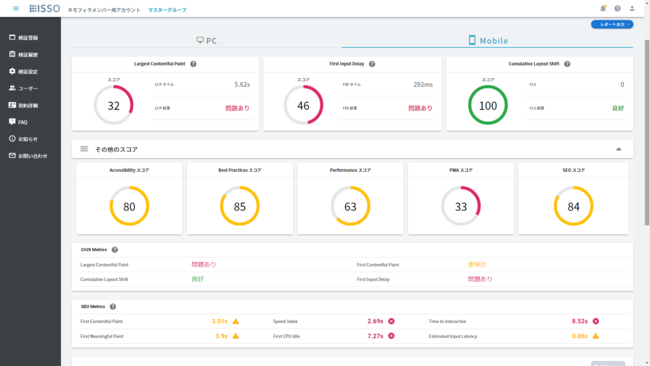Click help icon beside Largest Contentful Paint
This screenshot has width=650, height=366.
193,64
